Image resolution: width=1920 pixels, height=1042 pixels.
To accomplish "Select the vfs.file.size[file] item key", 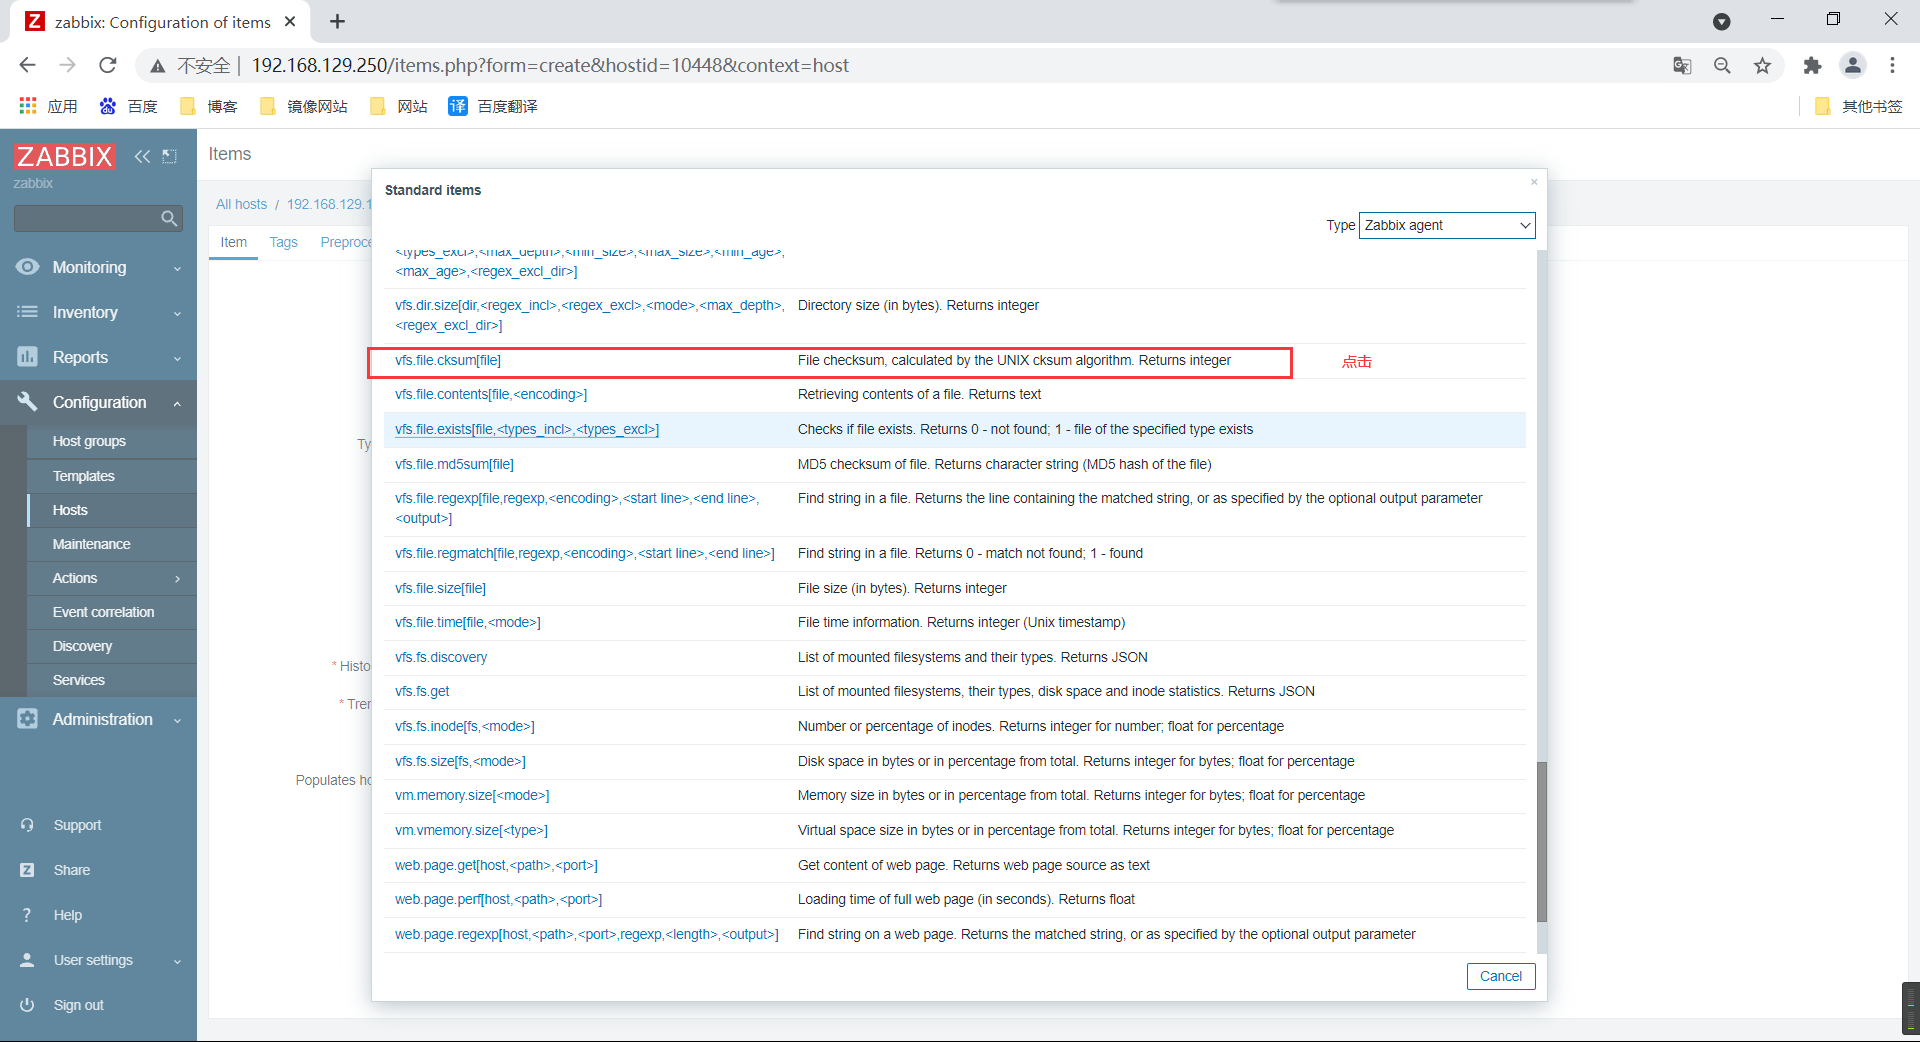I will pyautogui.click(x=440, y=588).
